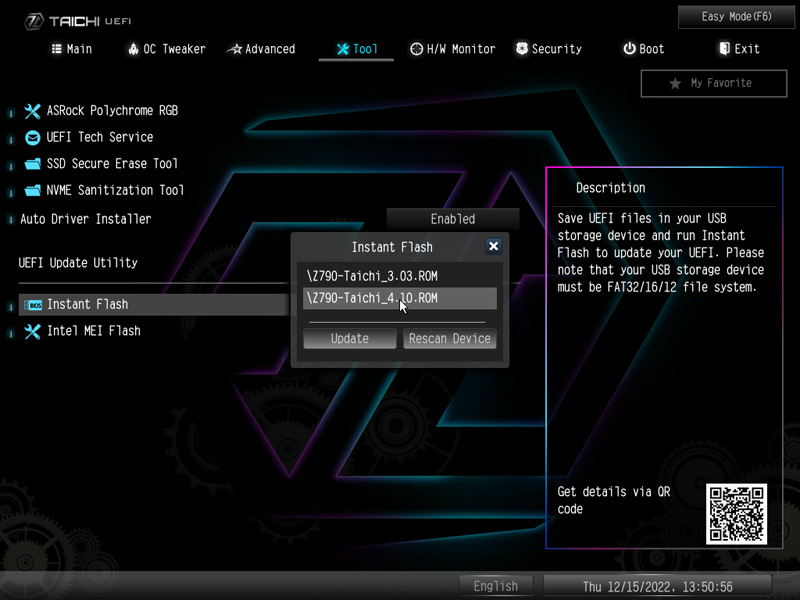Screen dimensions: 800x600
Task: Open the Advanced tab
Action: coord(261,49)
